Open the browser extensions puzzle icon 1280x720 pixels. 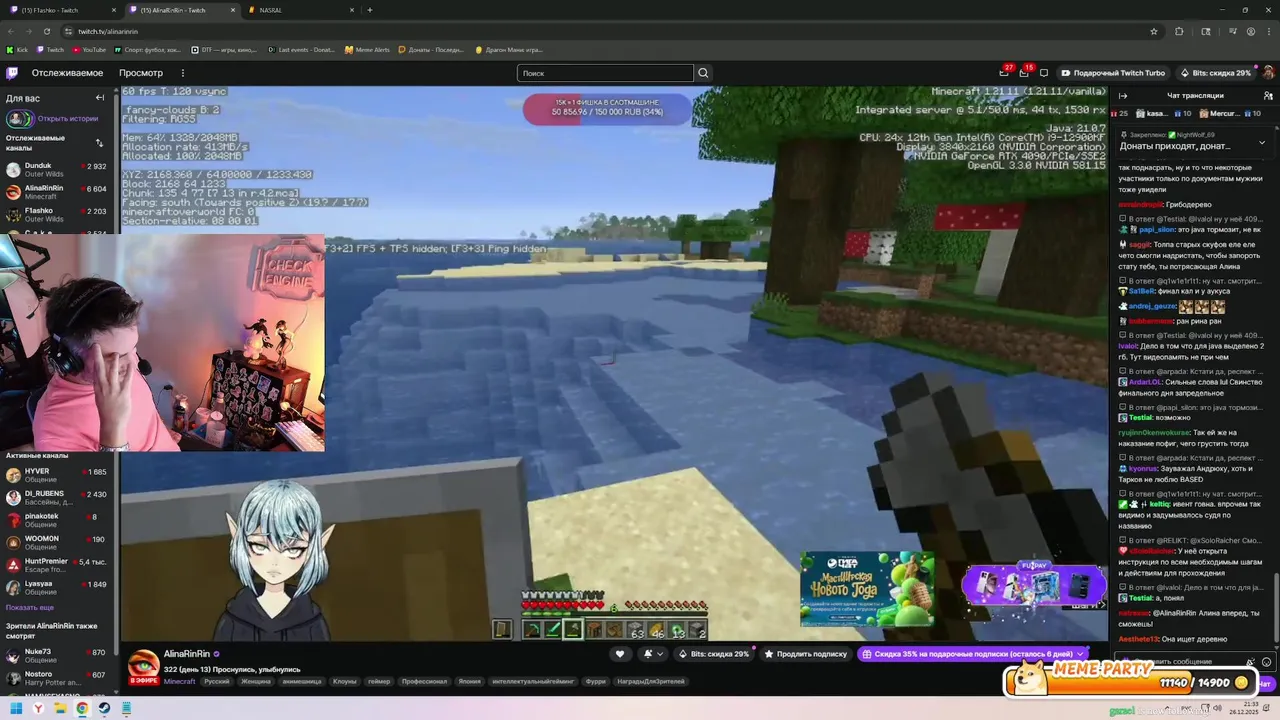click(1179, 31)
